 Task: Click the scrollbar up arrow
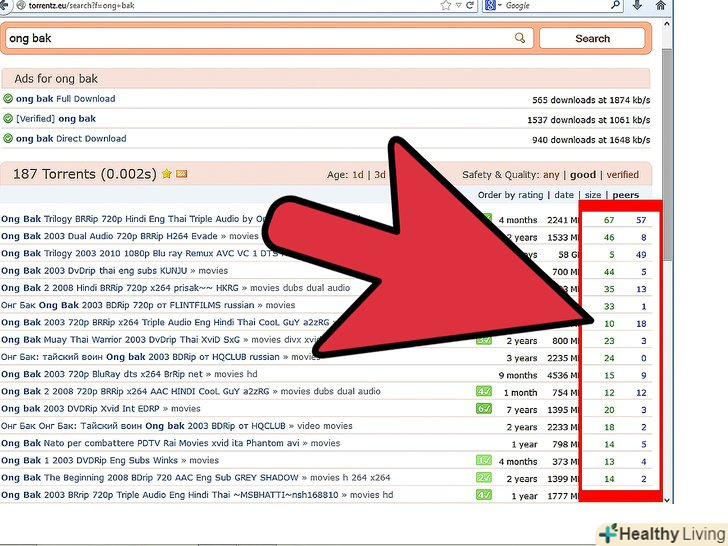pyautogui.click(x=667, y=24)
